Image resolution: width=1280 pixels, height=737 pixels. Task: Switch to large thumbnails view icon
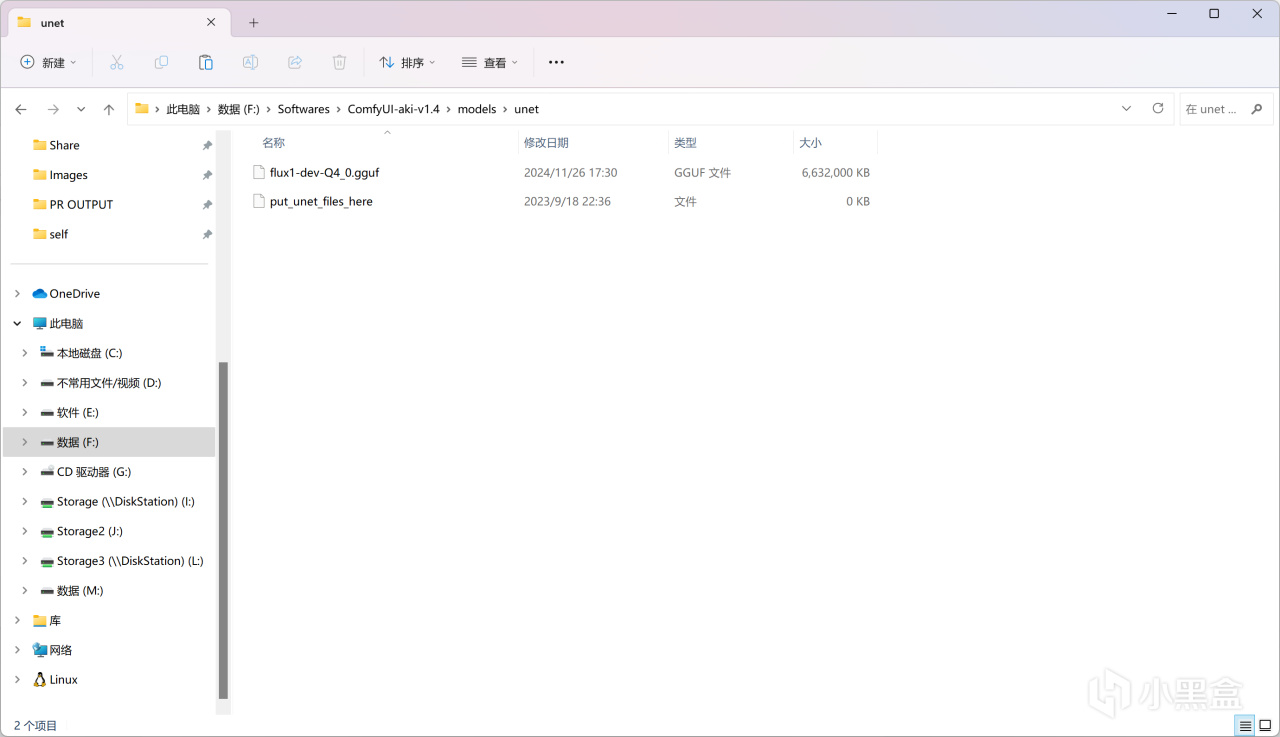[1265, 726]
